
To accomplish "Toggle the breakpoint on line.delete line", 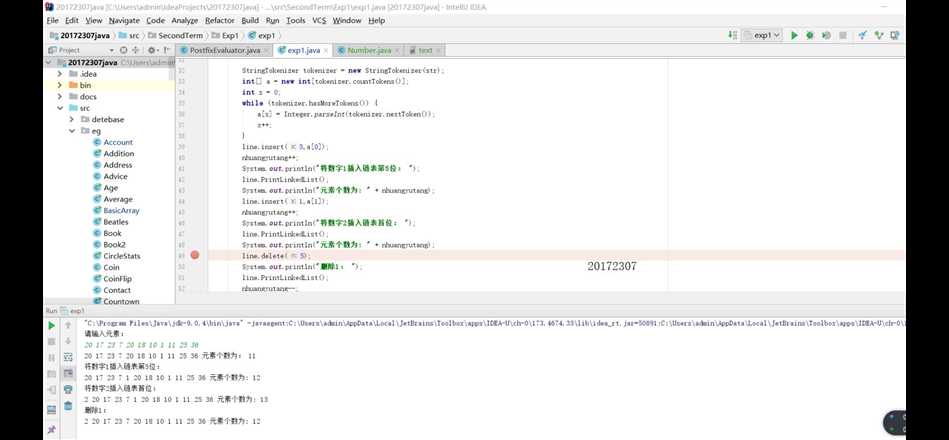I will point(194,255).
